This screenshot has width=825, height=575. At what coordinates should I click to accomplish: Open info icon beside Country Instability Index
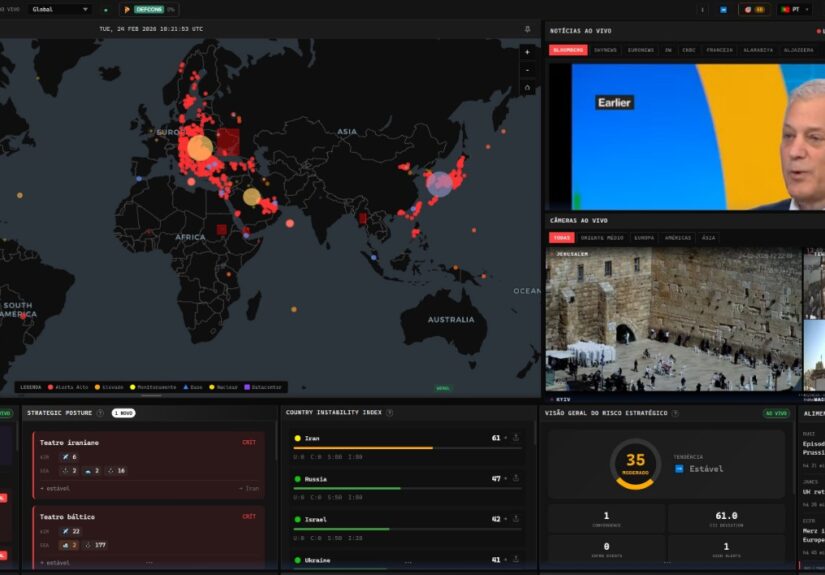(x=391, y=412)
